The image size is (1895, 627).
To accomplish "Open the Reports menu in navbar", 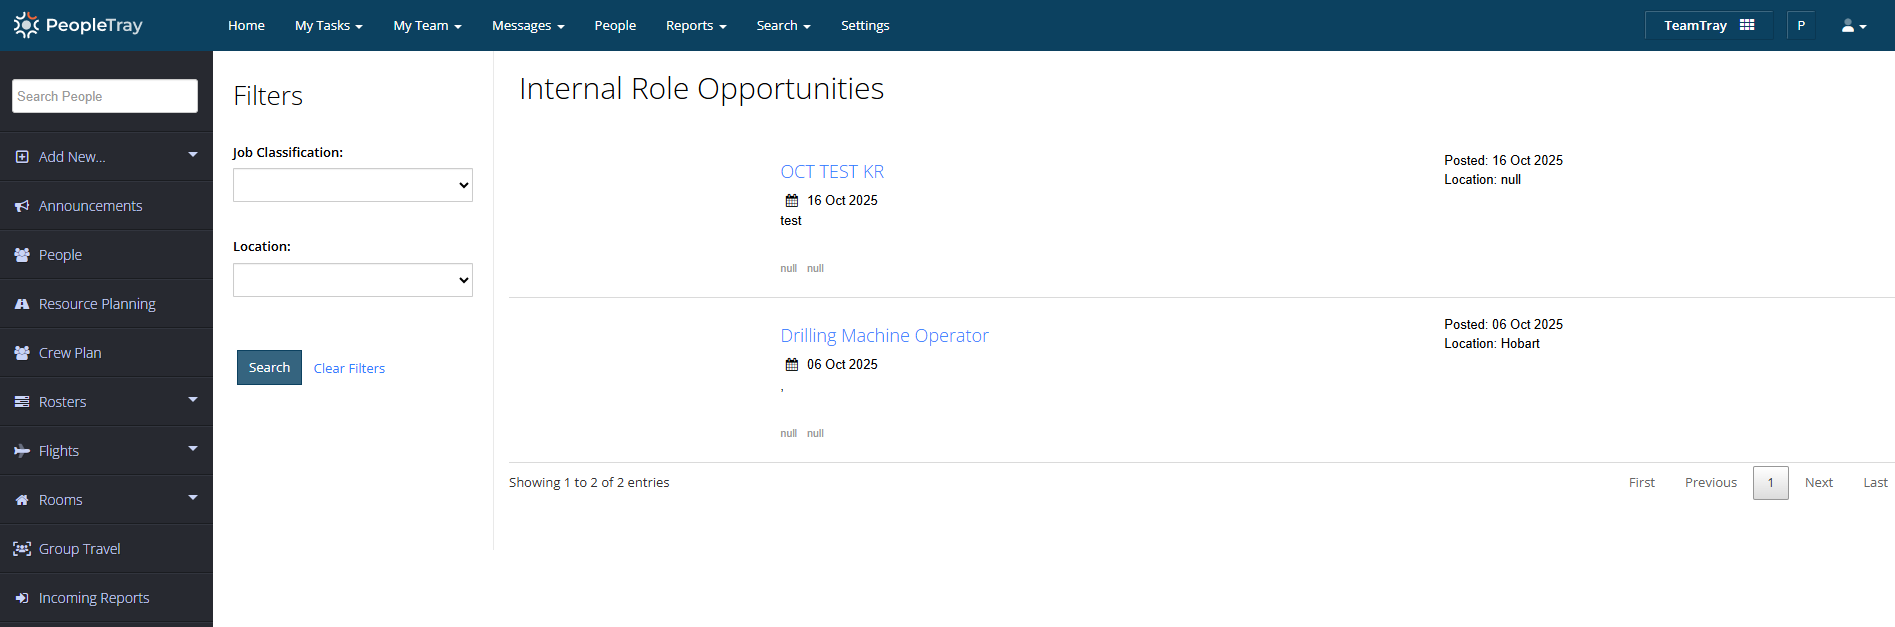I will [x=695, y=26].
